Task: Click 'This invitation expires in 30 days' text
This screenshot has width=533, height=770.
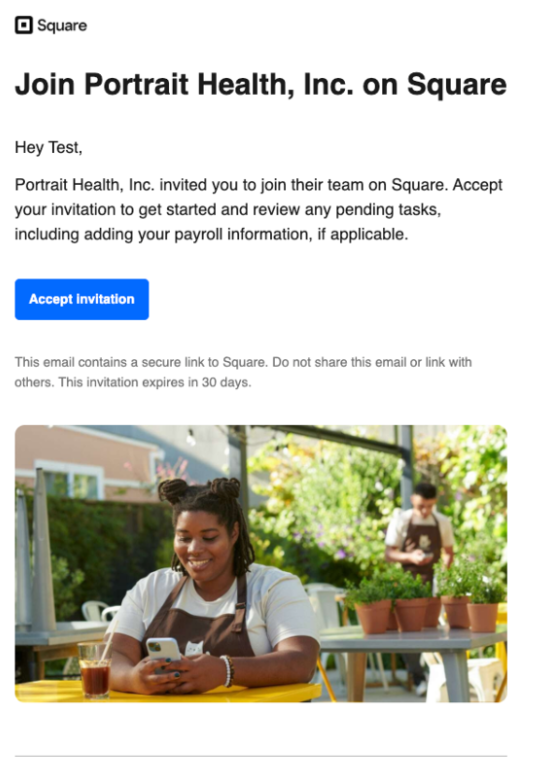Action: point(154,382)
